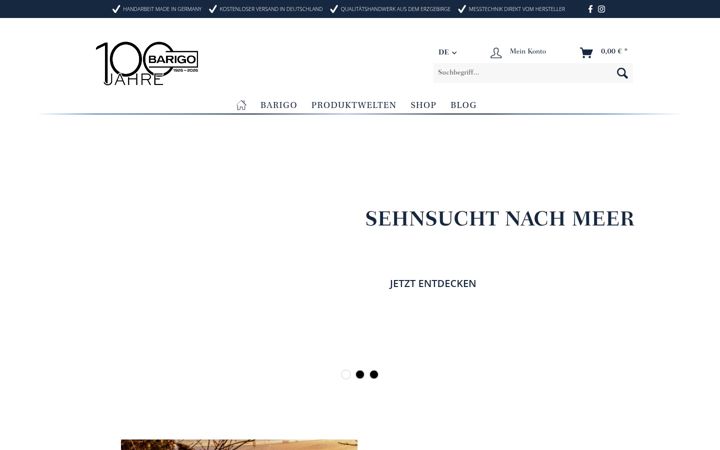This screenshot has width=720, height=450.
Task: Click 'Messtechnik direkt vom Hersteller' text
Action: [x=517, y=9]
